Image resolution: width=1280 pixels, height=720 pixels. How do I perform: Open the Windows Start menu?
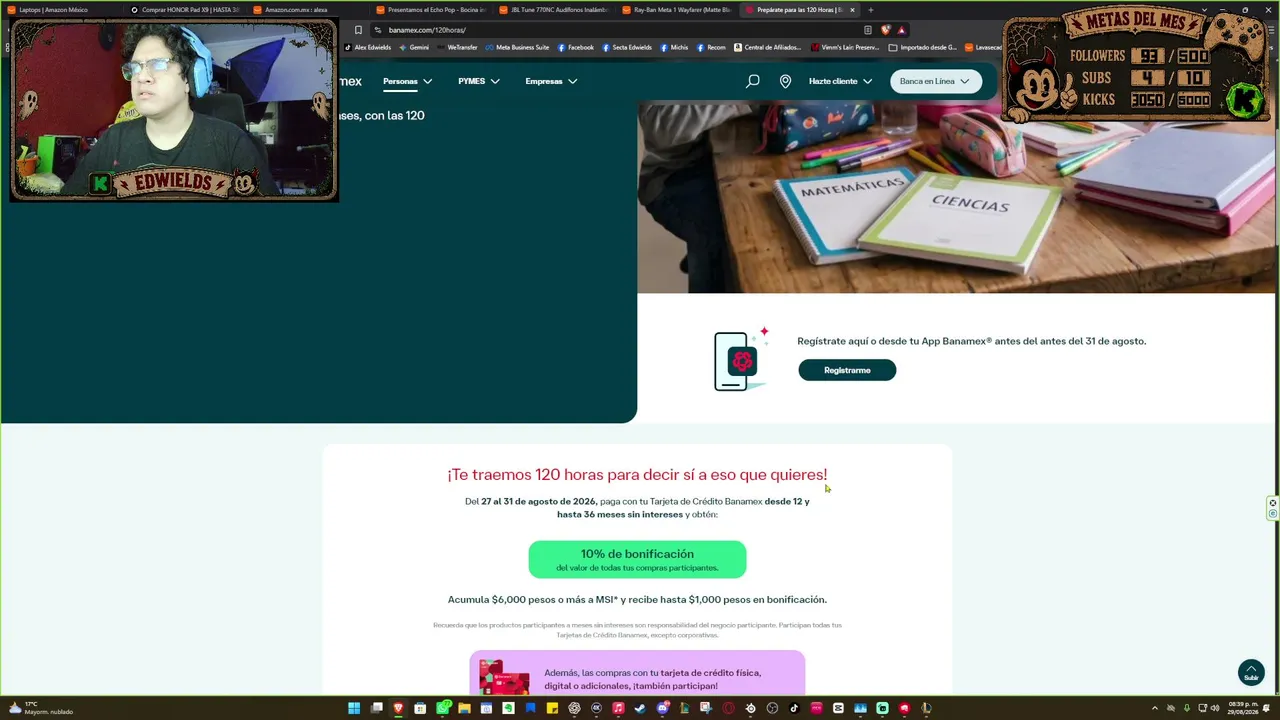click(354, 708)
